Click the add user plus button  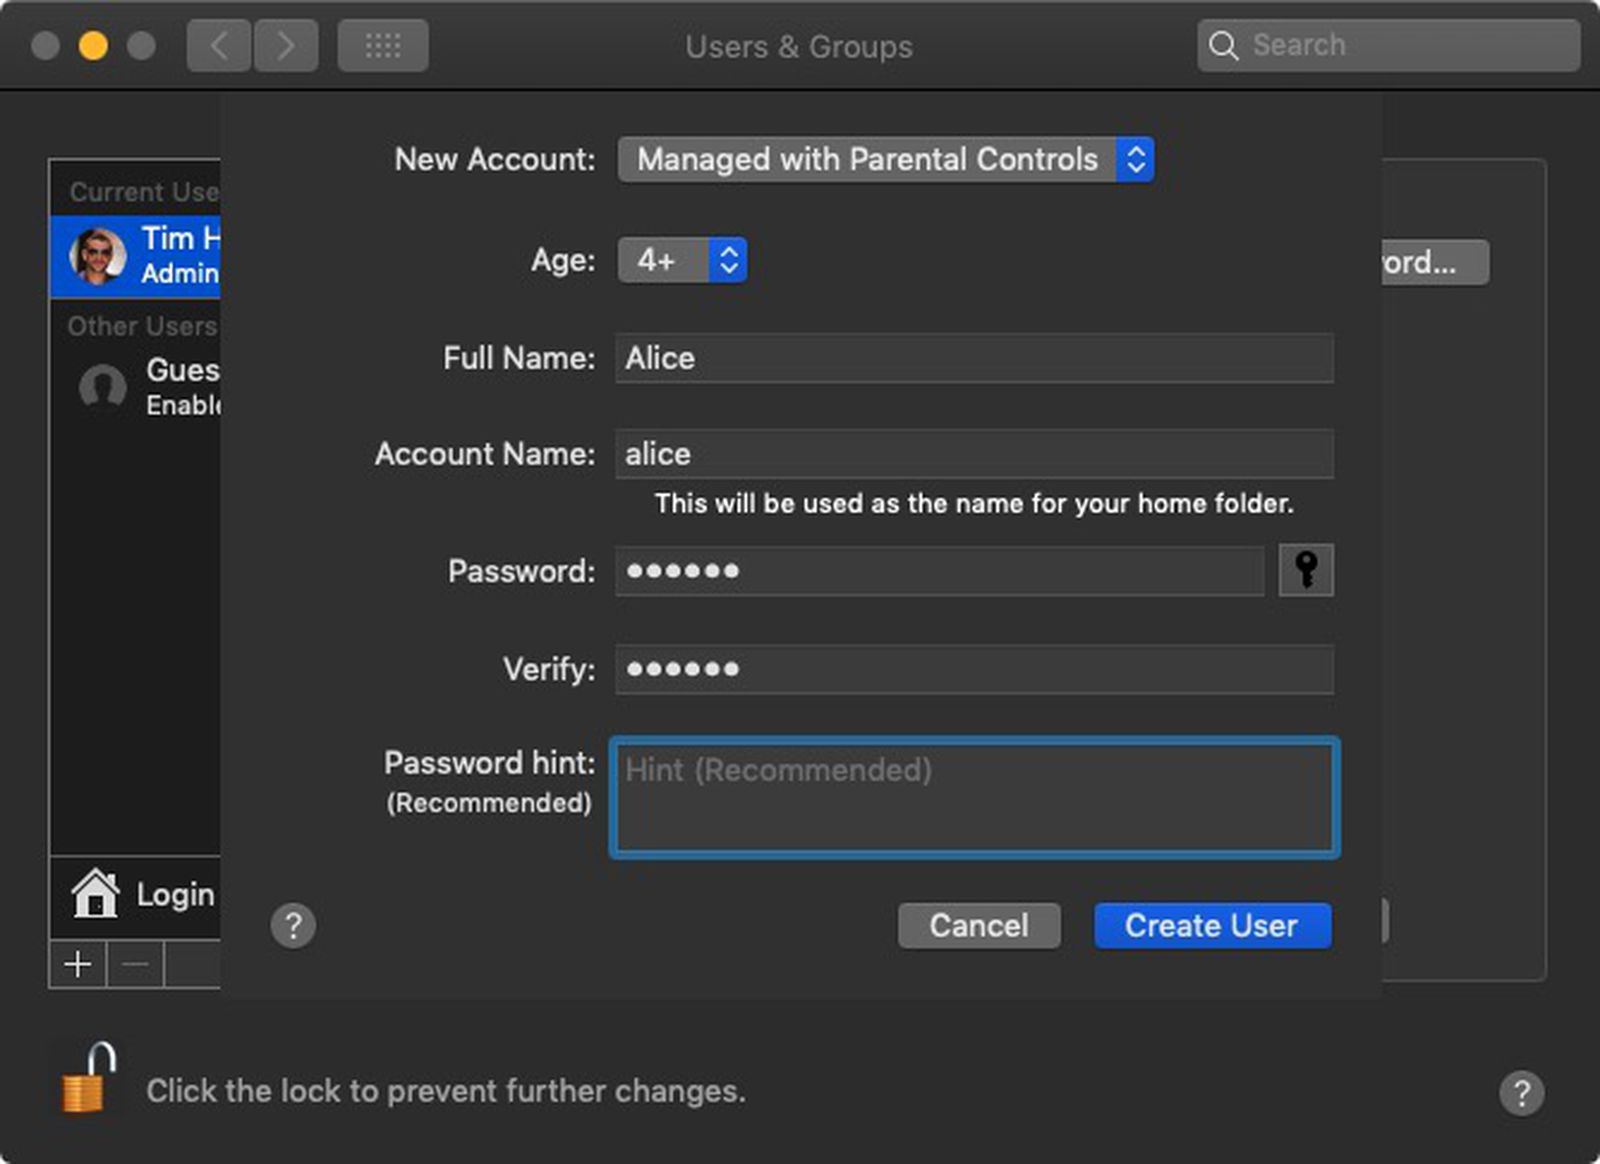(76, 963)
